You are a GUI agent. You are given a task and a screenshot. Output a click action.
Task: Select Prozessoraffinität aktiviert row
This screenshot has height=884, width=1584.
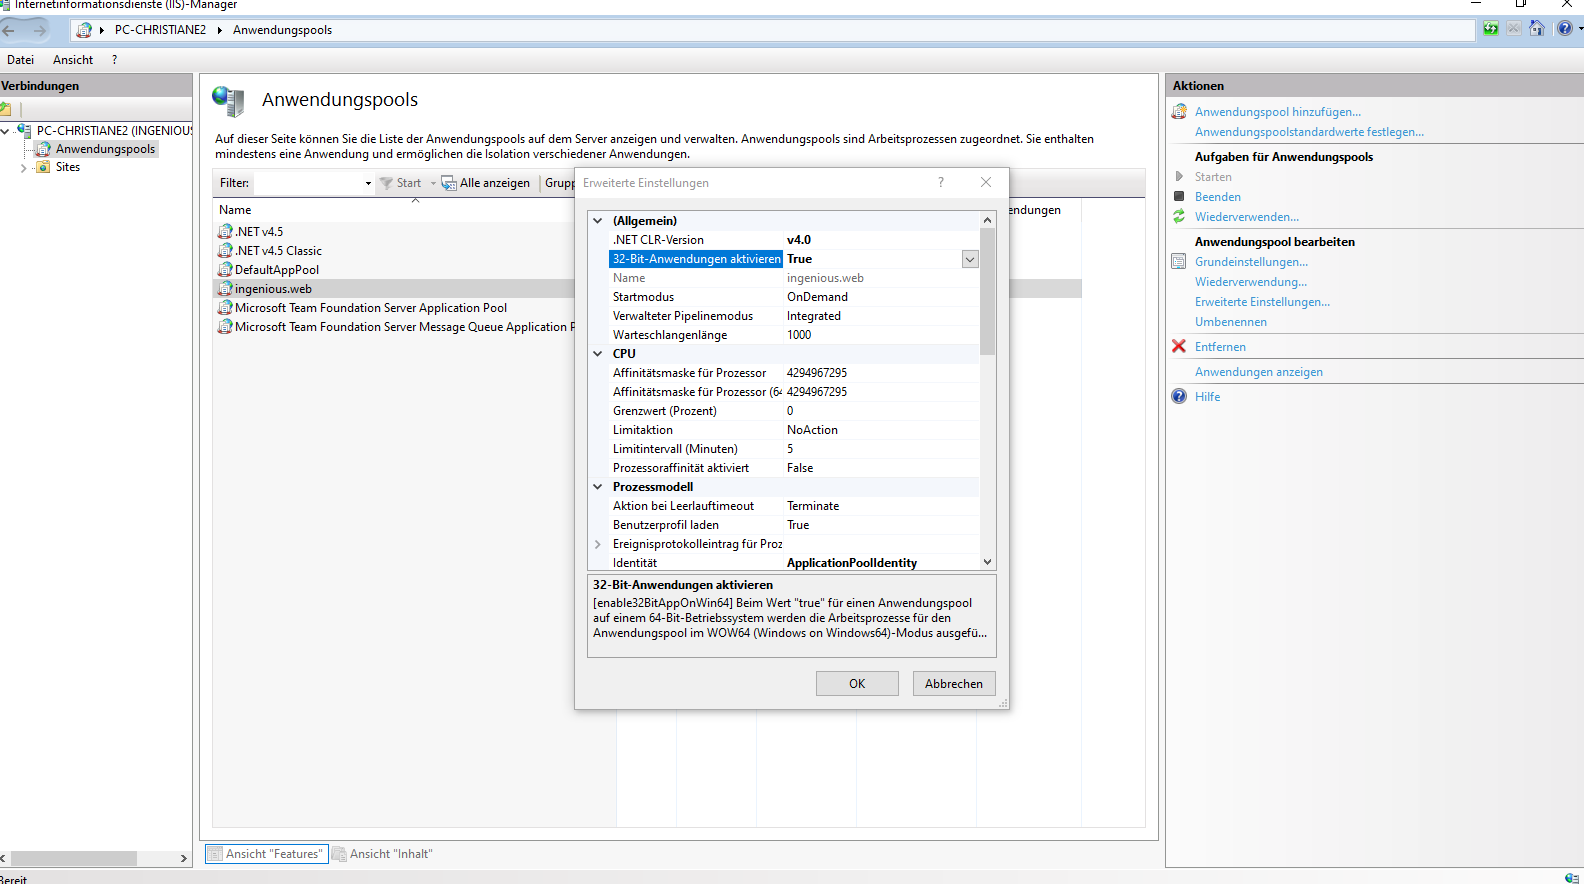794,468
